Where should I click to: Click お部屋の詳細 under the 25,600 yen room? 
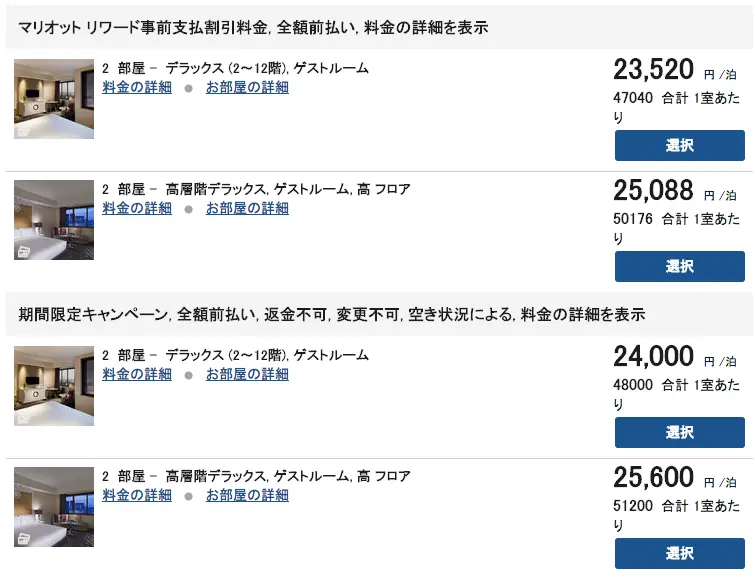coord(247,495)
